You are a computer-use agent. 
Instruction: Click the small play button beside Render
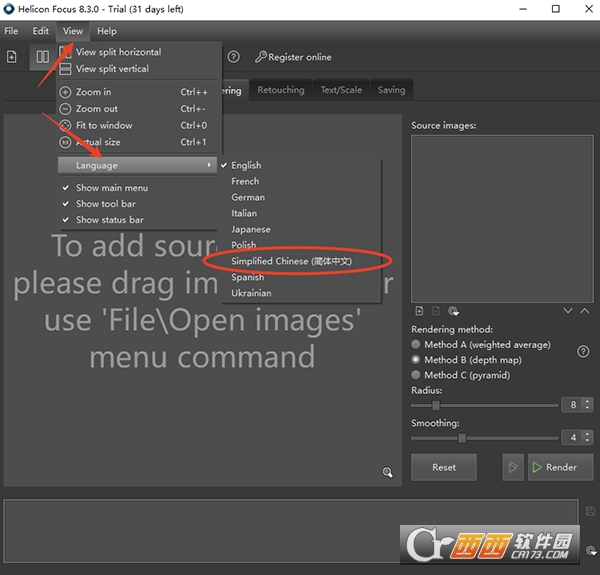pyautogui.click(x=513, y=467)
